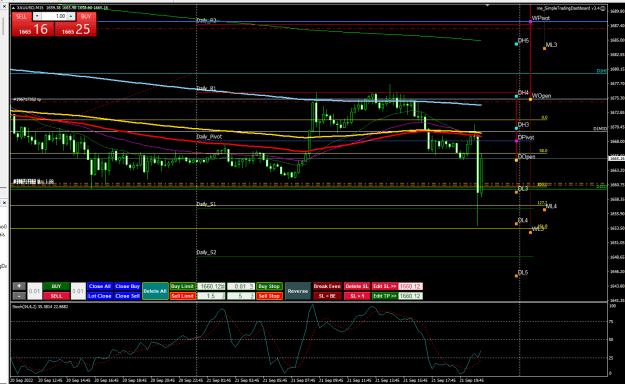The width and height of the screenshot is (625, 384).
Task: Click the SL + 1 button
Action: [x=357, y=296]
